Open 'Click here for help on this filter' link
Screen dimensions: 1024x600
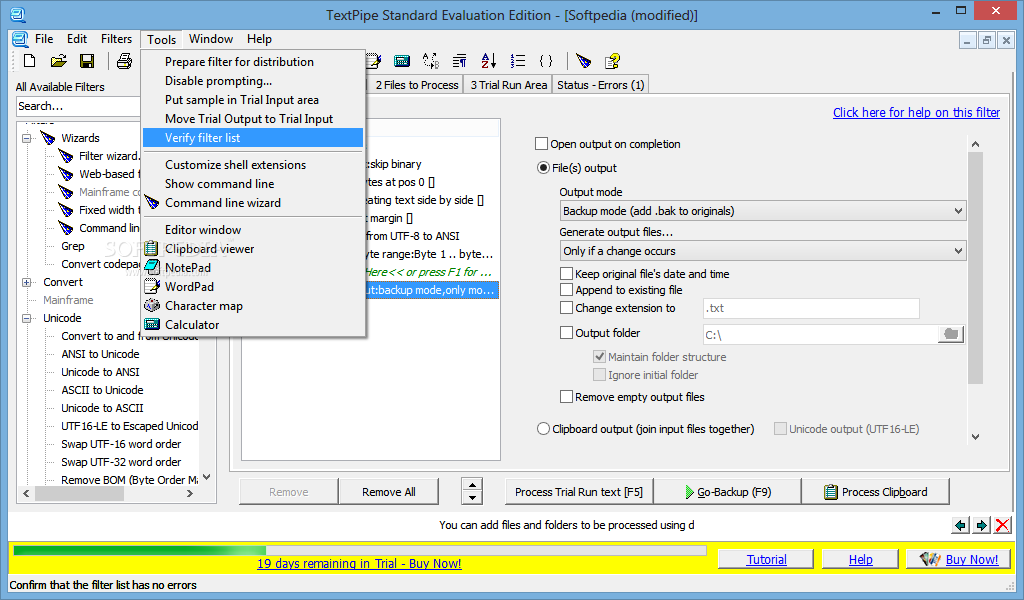point(916,112)
